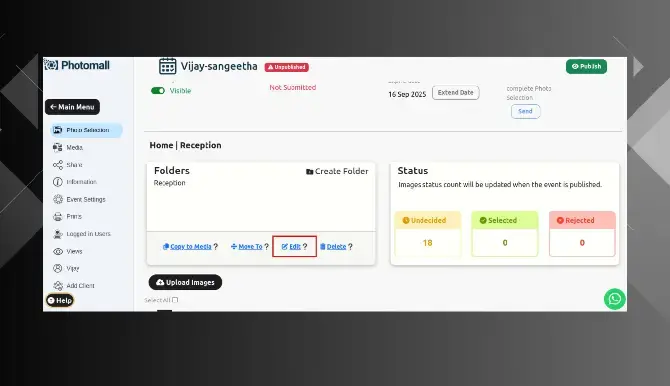The width and height of the screenshot is (670, 386).
Task: Open Event Settings in the sidebar
Action: [79, 199]
